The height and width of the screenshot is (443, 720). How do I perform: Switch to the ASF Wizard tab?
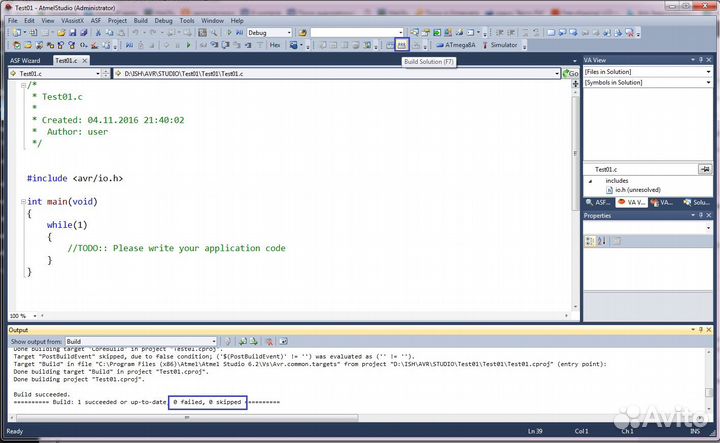coord(25,60)
